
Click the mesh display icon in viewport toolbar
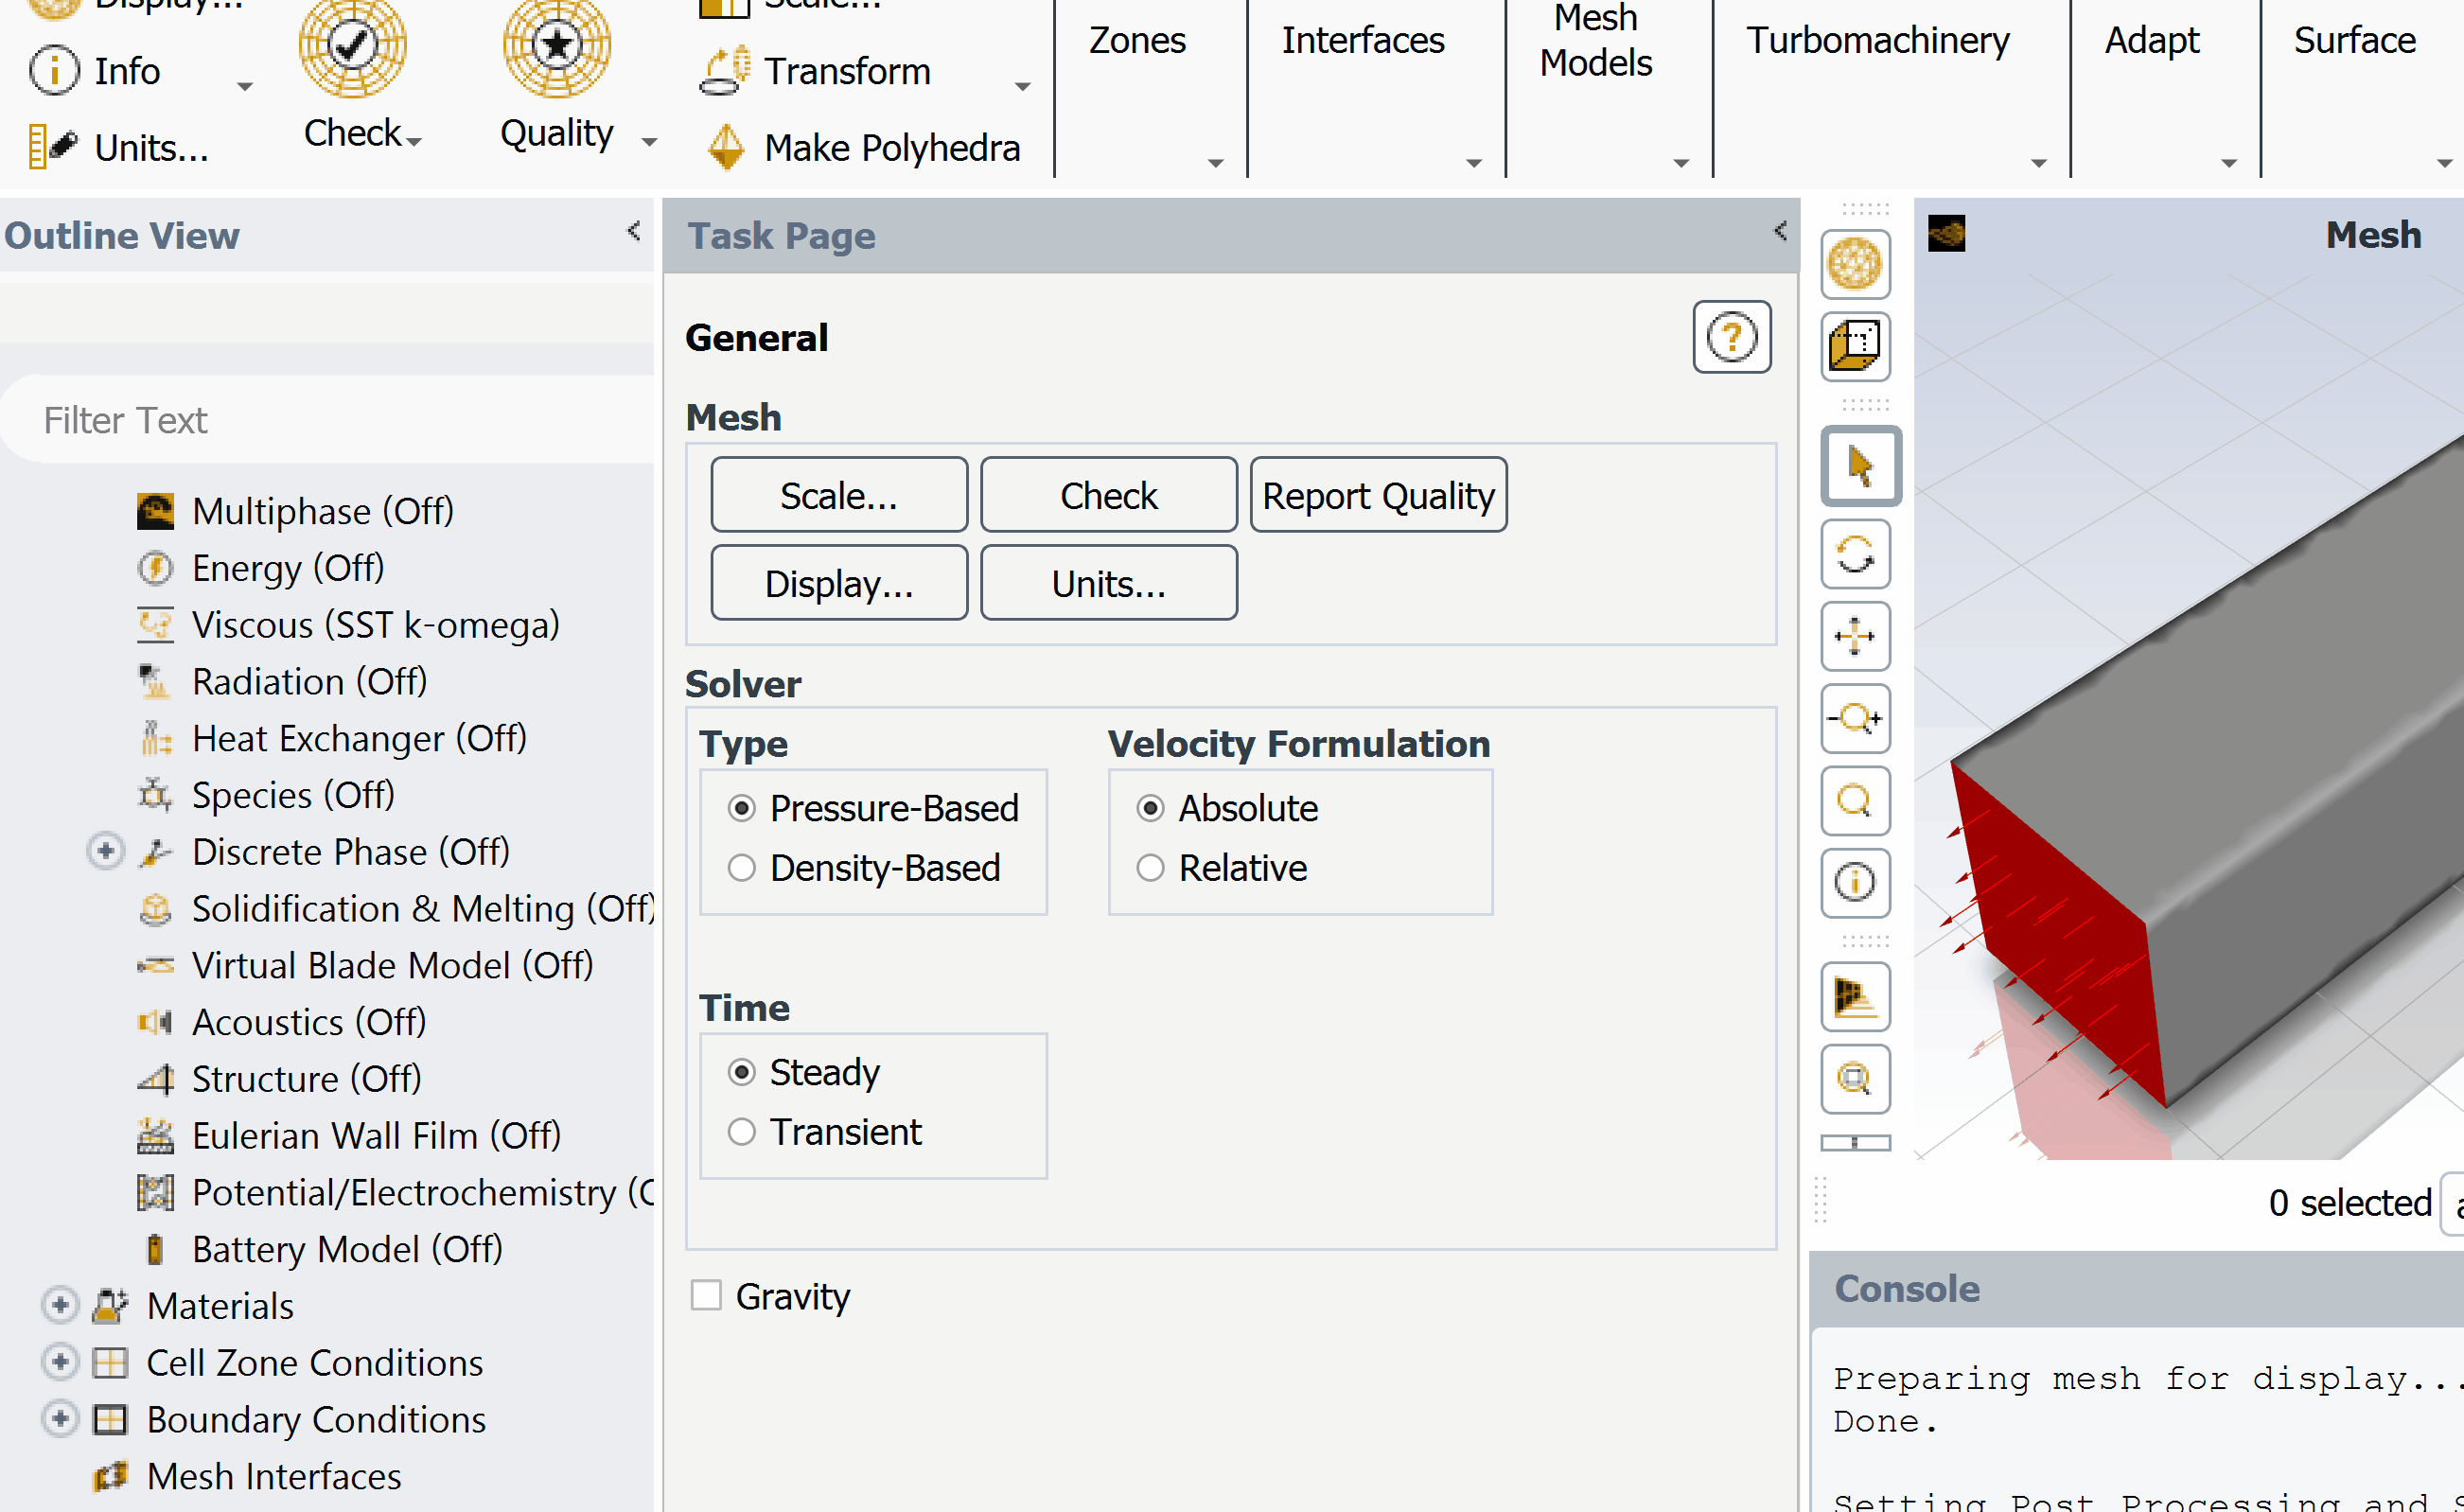1855,264
